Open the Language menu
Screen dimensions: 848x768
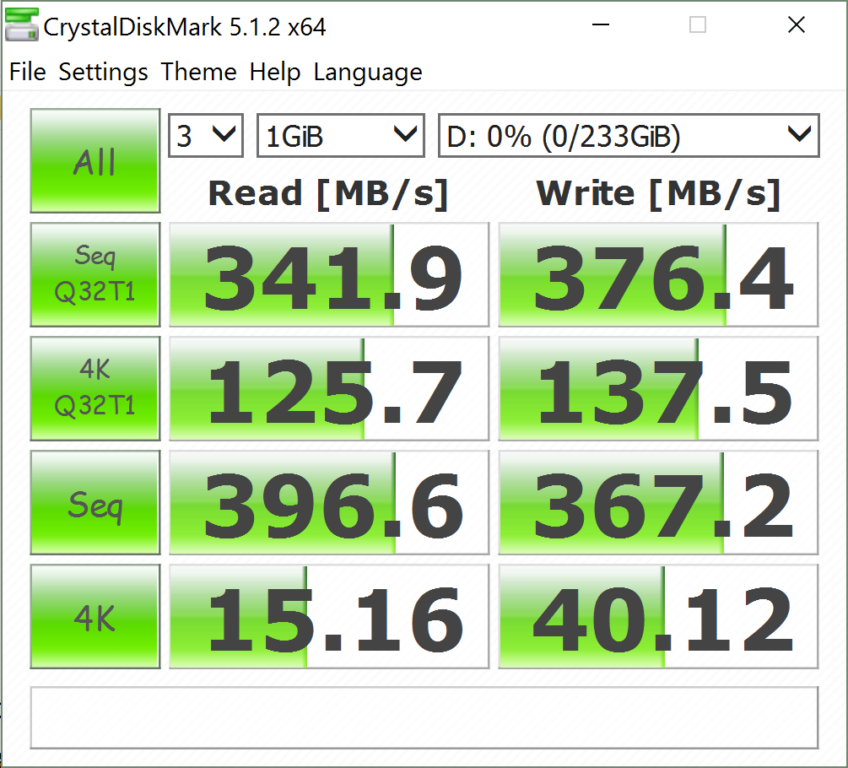(x=368, y=72)
